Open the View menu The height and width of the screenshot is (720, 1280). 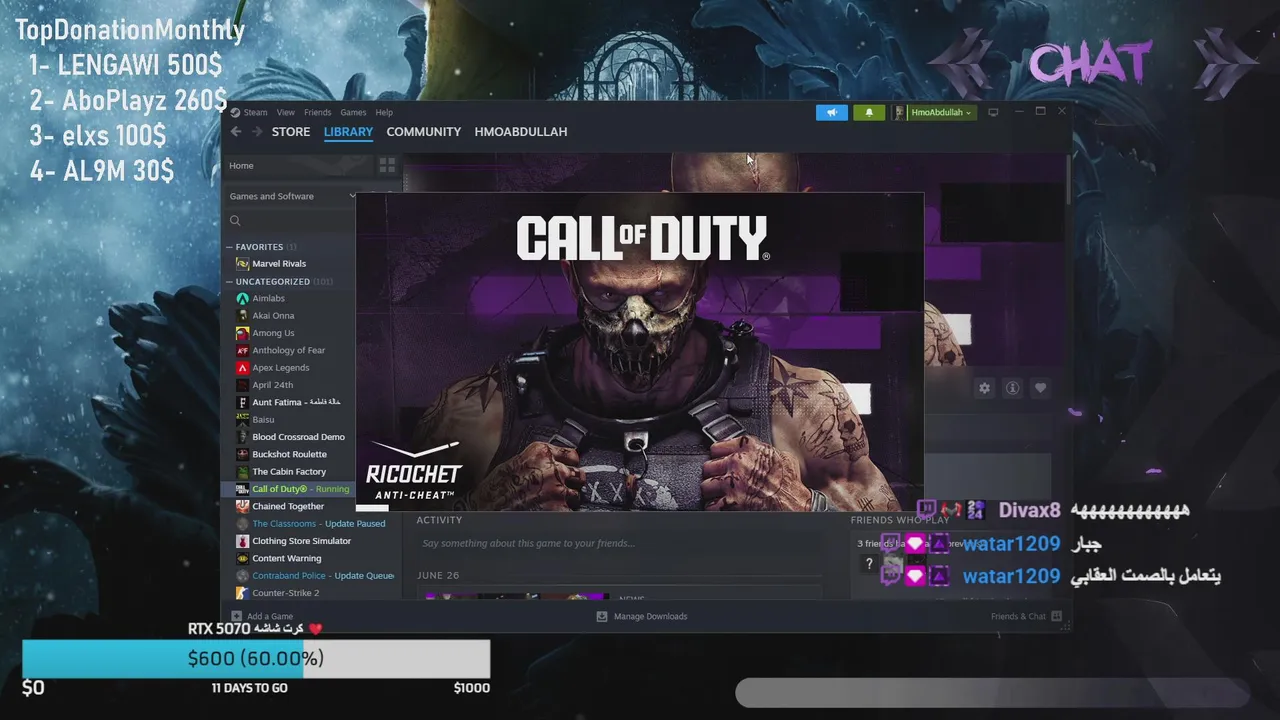pos(286,112)
